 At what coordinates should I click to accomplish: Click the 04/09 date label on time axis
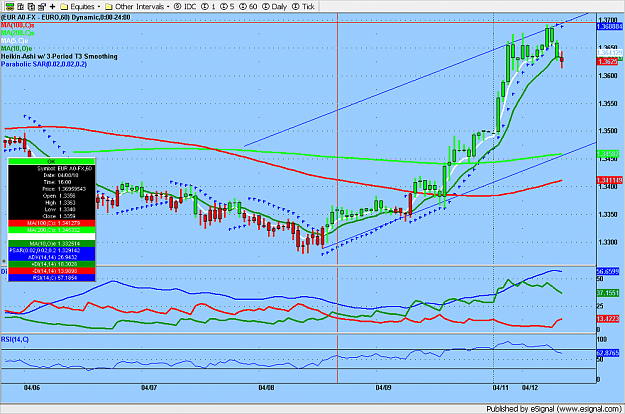pos(383,388)
